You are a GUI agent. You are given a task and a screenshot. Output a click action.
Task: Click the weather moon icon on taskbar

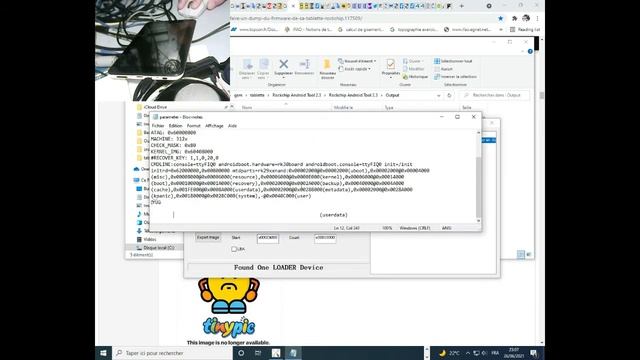click(x=442, y=353)
